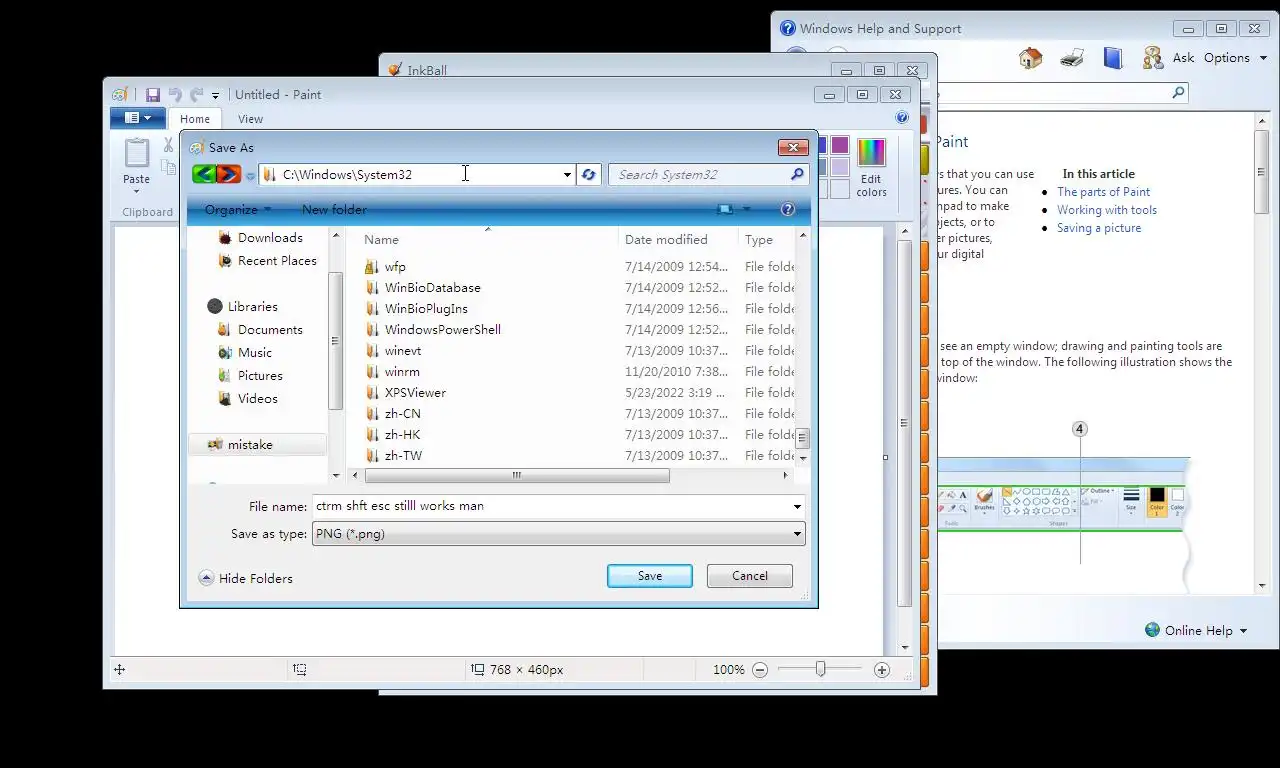Select the zh-HK folder
Screen dimensions: 1280x768
[393, 435]
